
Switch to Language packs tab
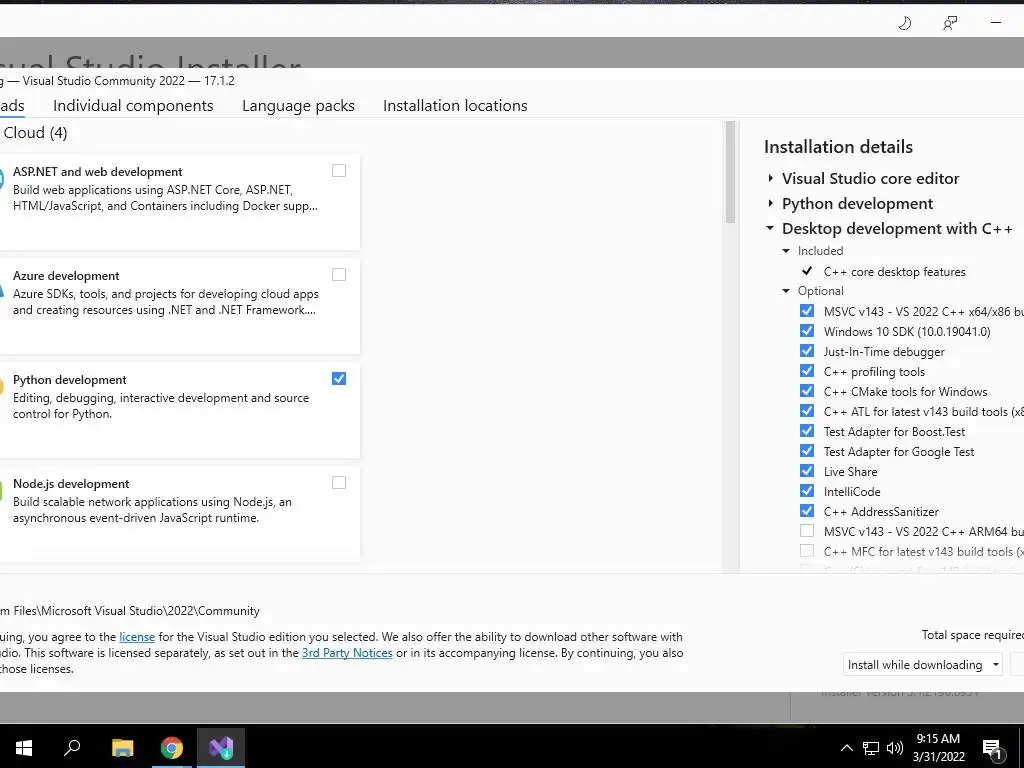[298, 106]
